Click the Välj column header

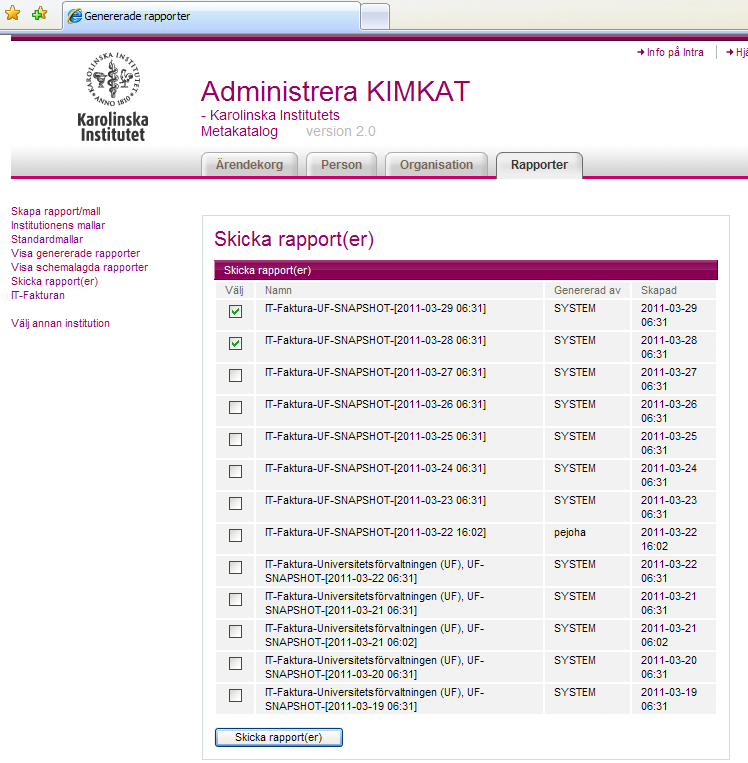(234, 291)
